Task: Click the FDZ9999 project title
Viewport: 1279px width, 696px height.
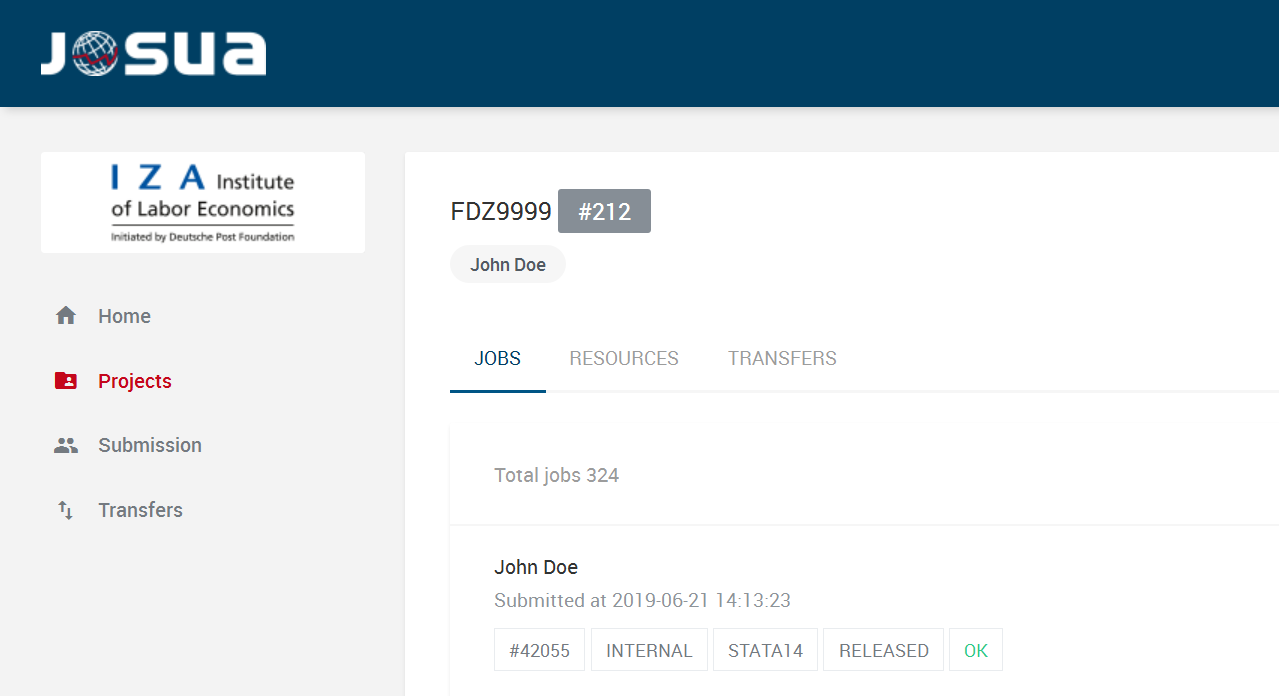Action: (501, 211)
